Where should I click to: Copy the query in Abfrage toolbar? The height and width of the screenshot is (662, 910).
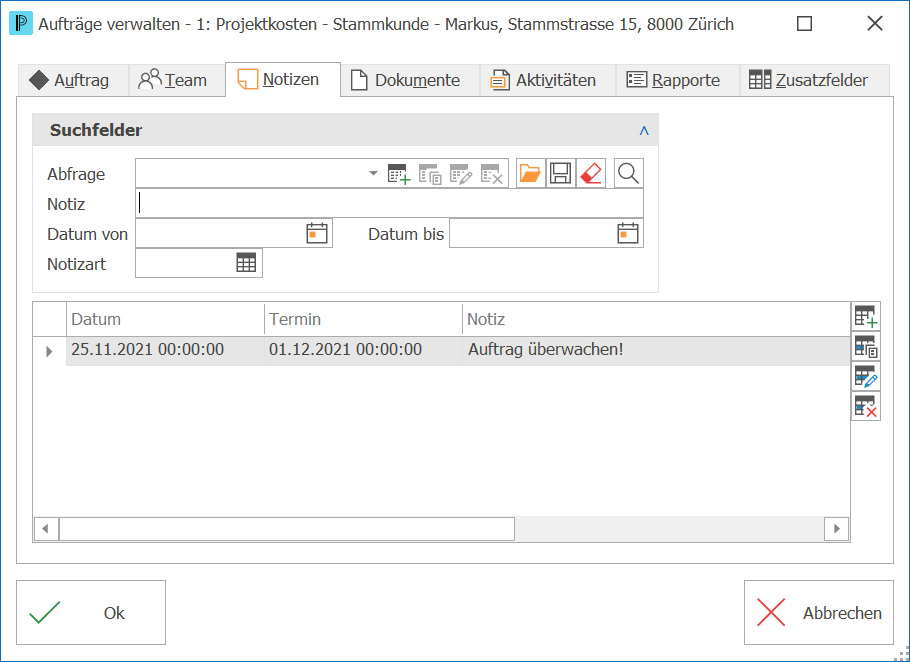click(430, 173)
